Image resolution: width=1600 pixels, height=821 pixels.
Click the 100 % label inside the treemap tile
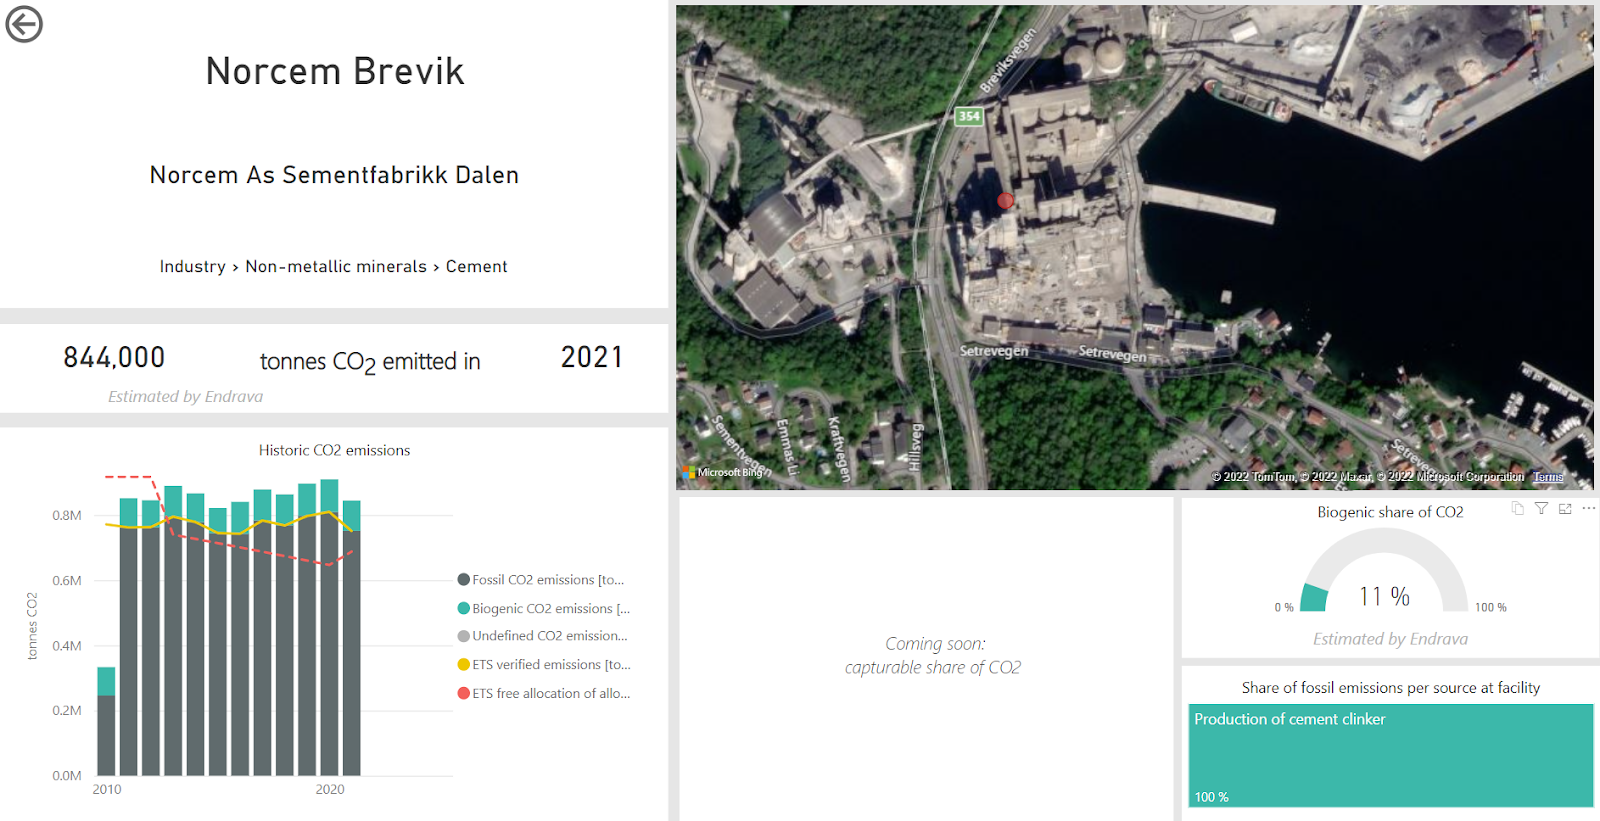[1211, 797]
